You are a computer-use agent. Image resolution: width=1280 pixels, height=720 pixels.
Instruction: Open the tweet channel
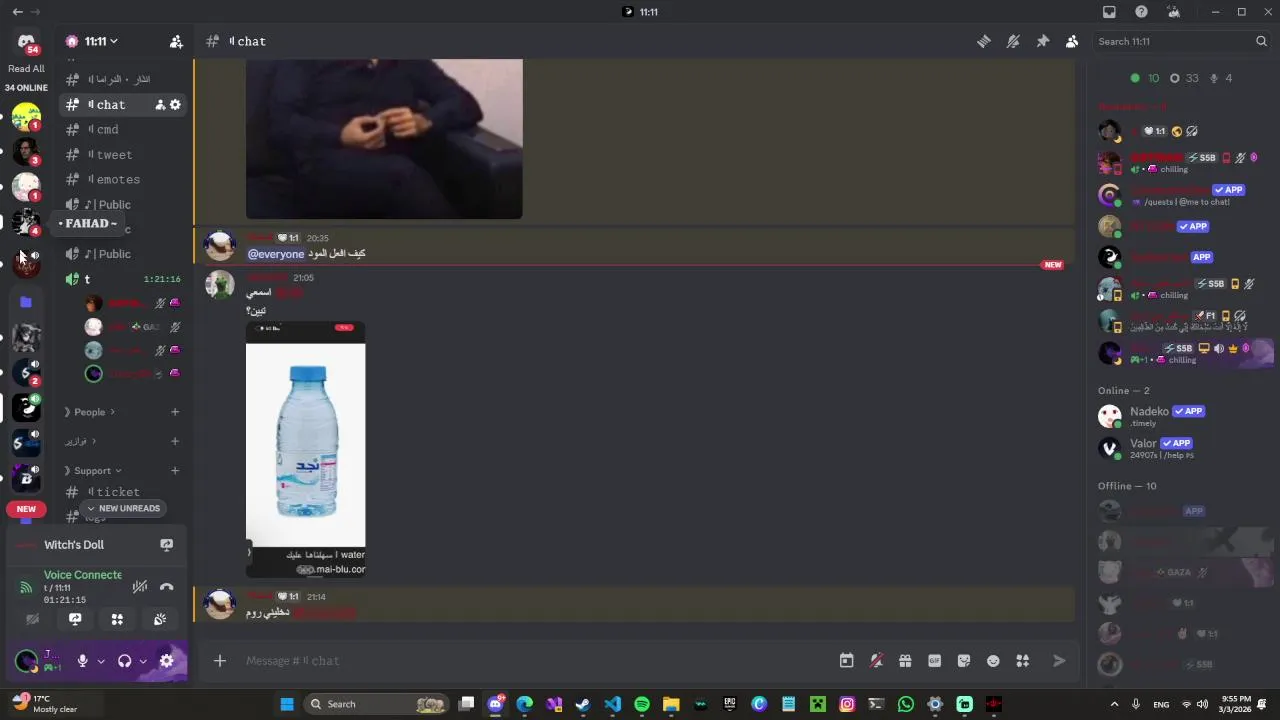113,155
